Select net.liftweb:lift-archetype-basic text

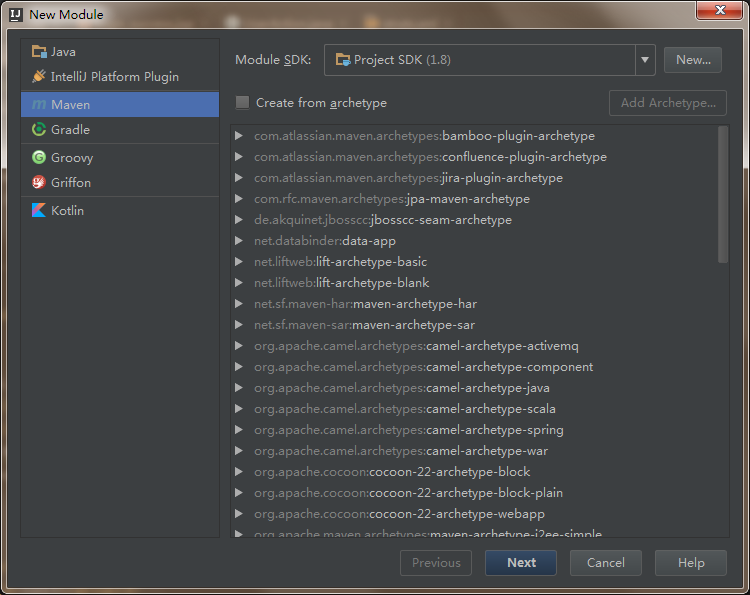(341, 262)
